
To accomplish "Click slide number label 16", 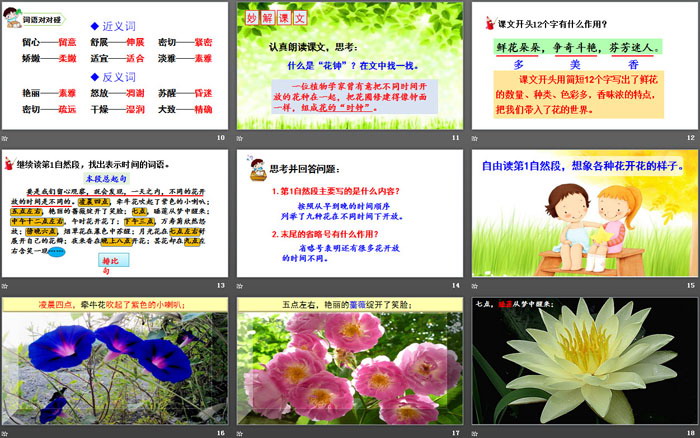I will click(221, 433).
